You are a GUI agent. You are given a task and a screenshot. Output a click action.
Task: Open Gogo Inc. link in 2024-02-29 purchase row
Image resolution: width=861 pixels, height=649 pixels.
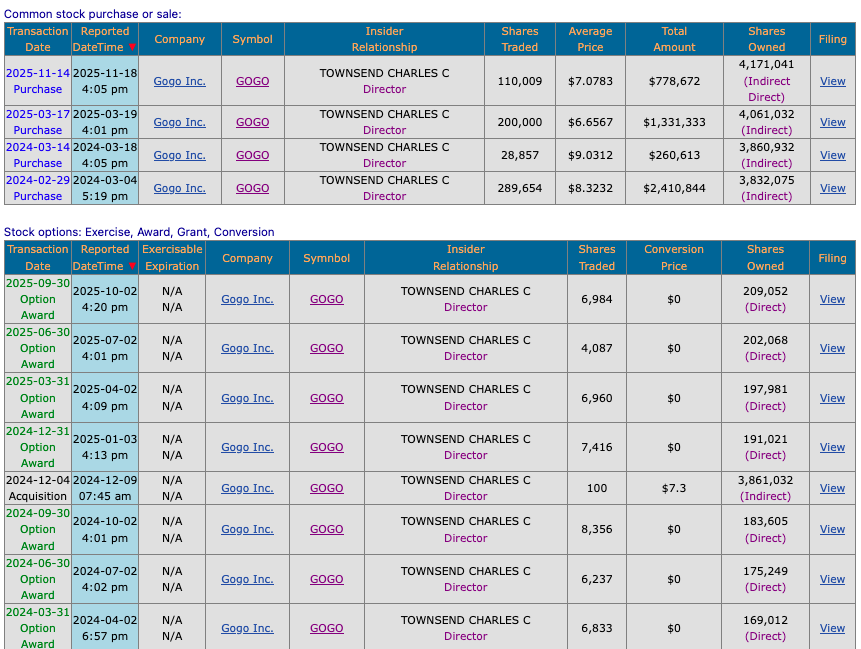(x=180, y=188)
